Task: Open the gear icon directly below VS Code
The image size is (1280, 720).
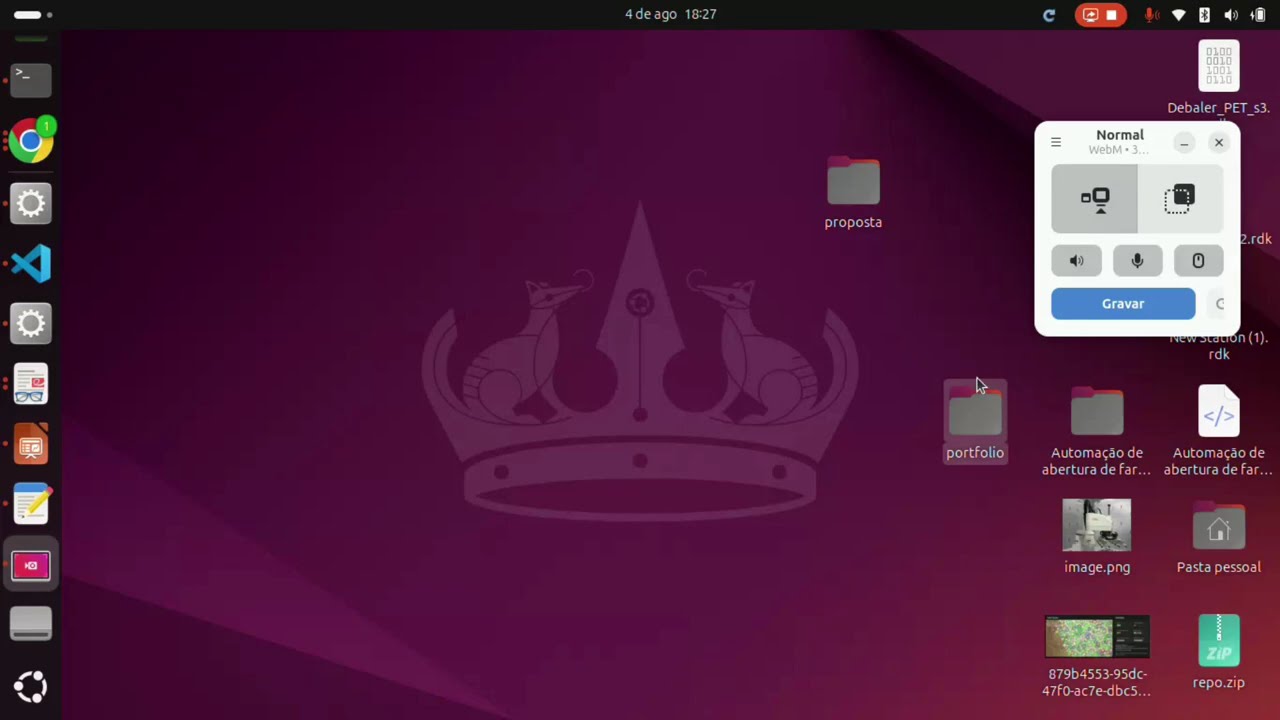Action: [31, 323]
